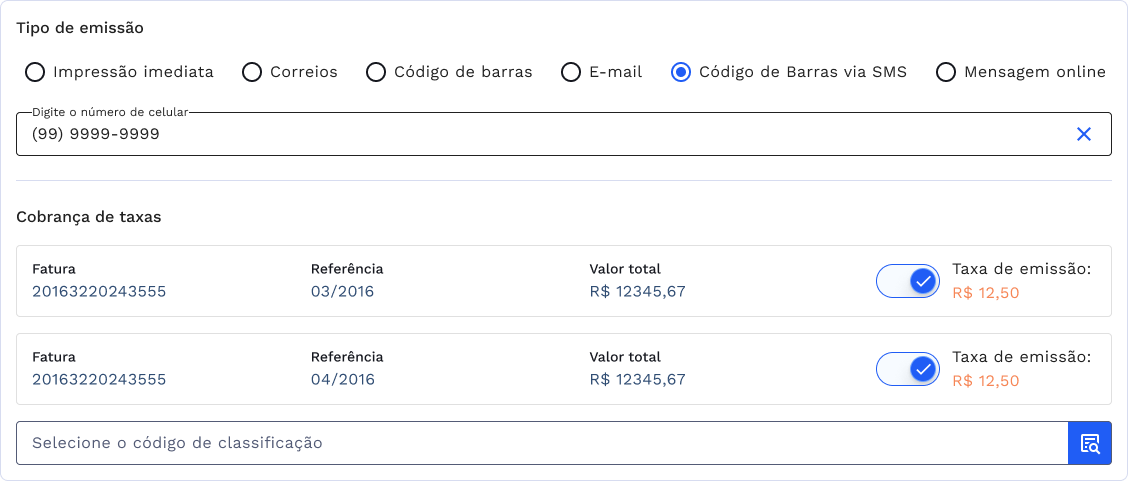Click the Cobrança de taxas section heading
This screenshot has height=481, width=1128.
pos(89,216)
